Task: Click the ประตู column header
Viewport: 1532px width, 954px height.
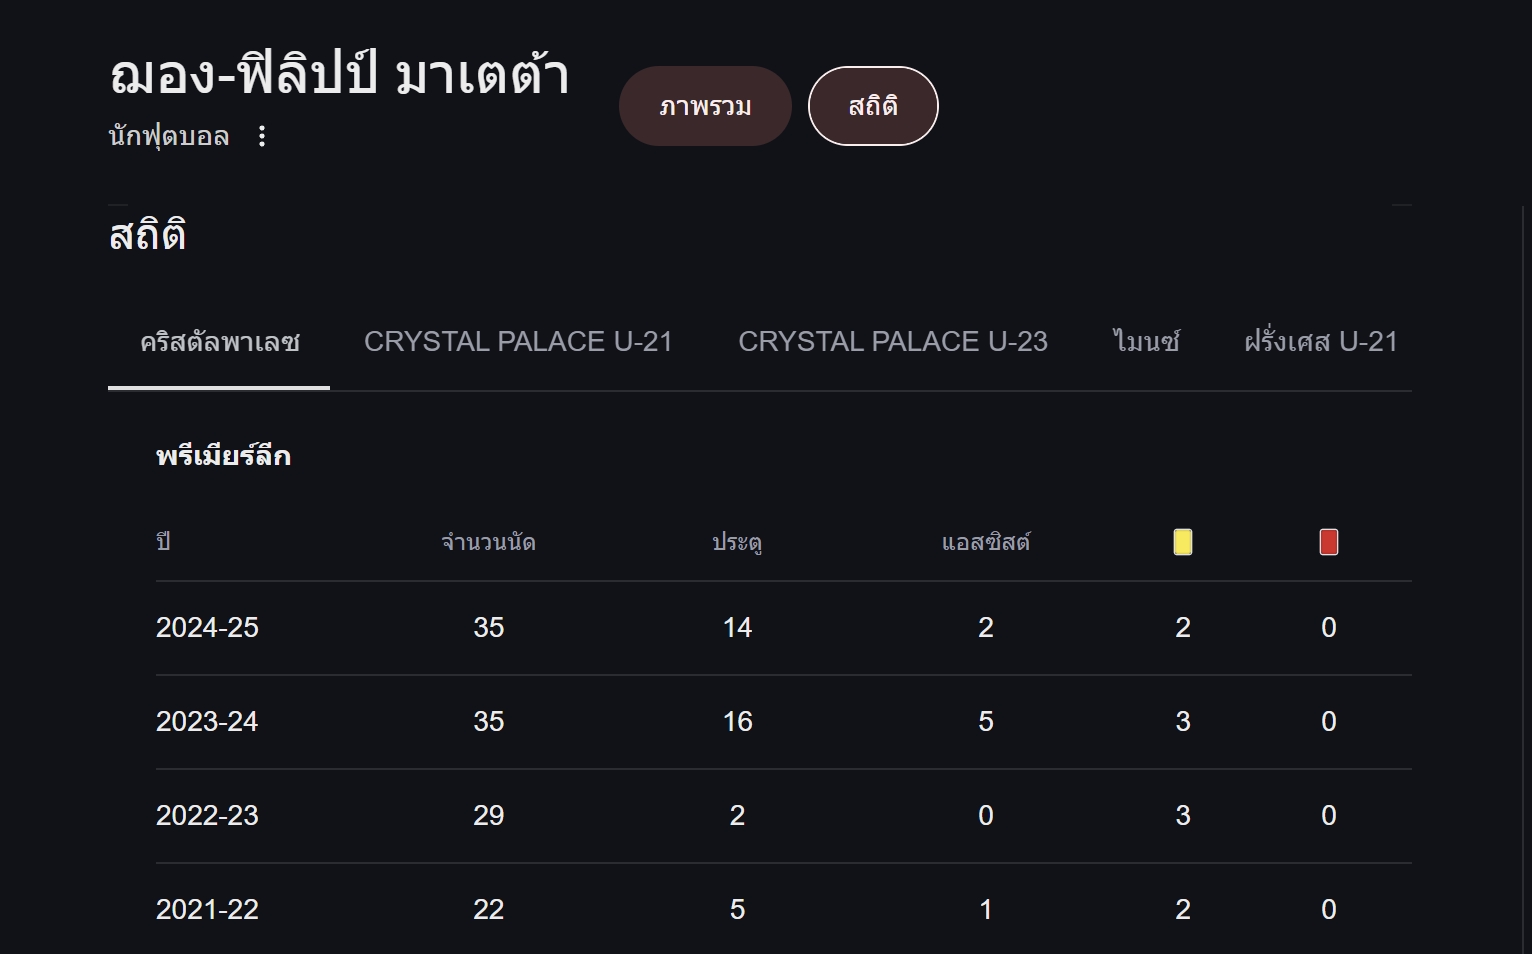Action: [x=737, y=542]
